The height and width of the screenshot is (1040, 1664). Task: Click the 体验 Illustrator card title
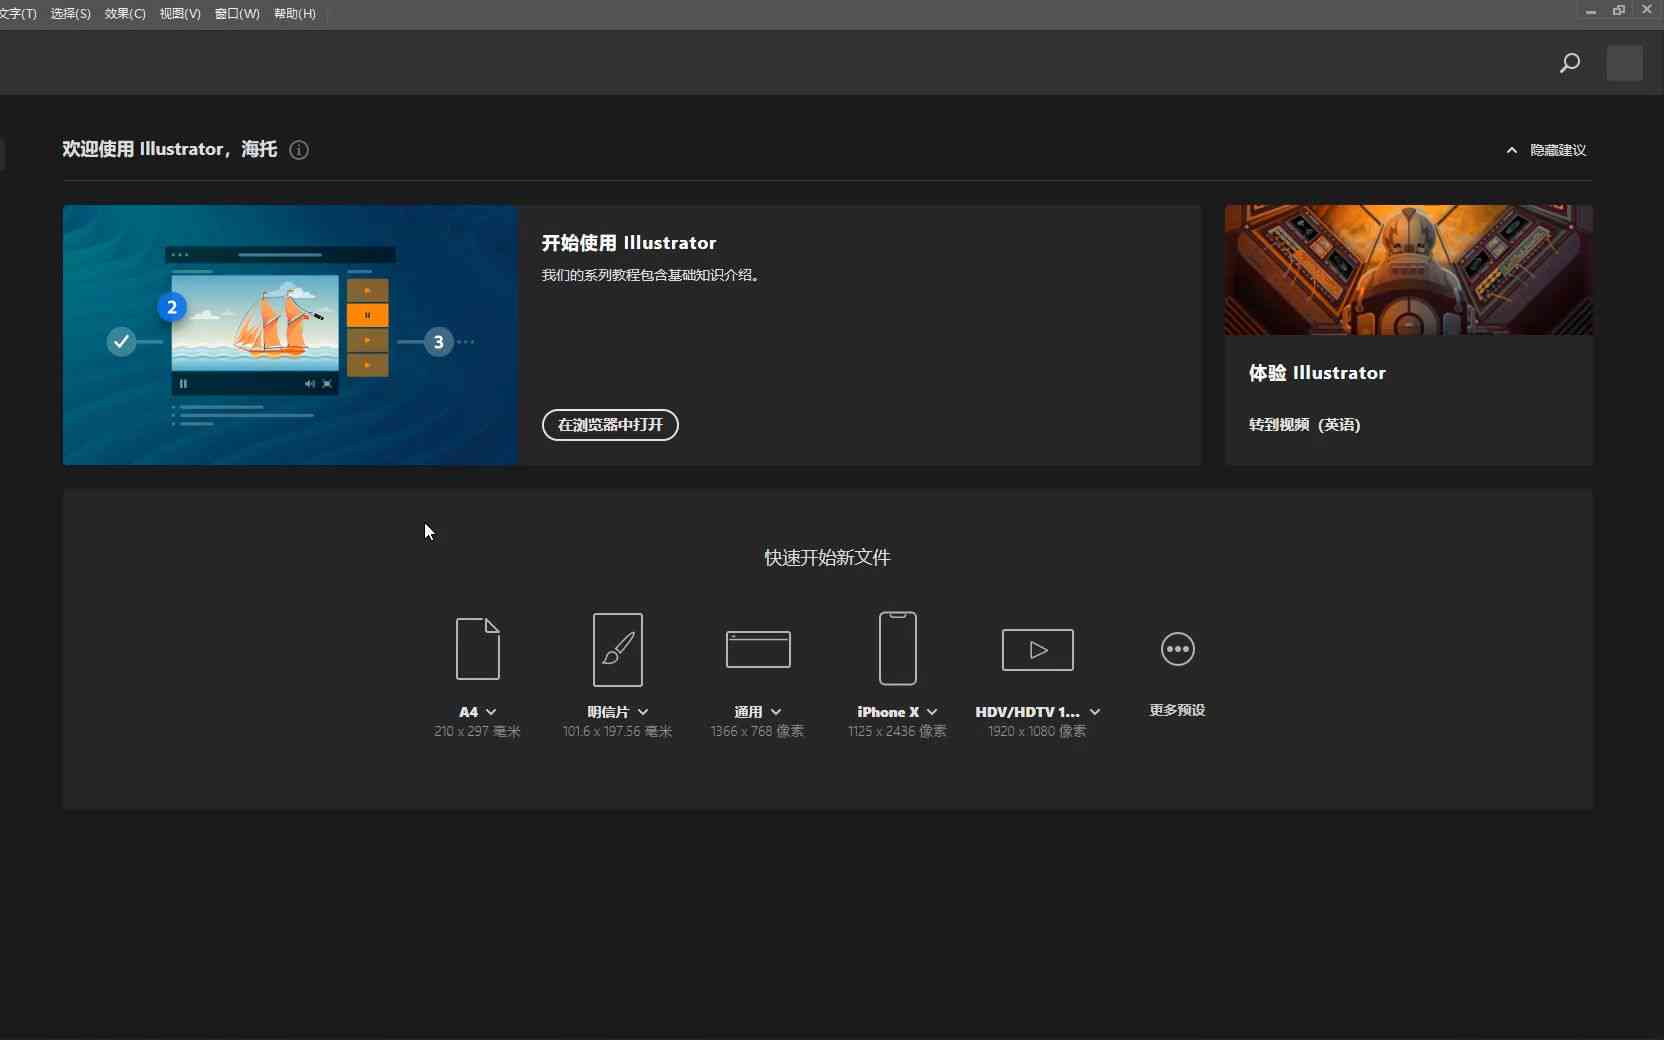[1317, 373]
